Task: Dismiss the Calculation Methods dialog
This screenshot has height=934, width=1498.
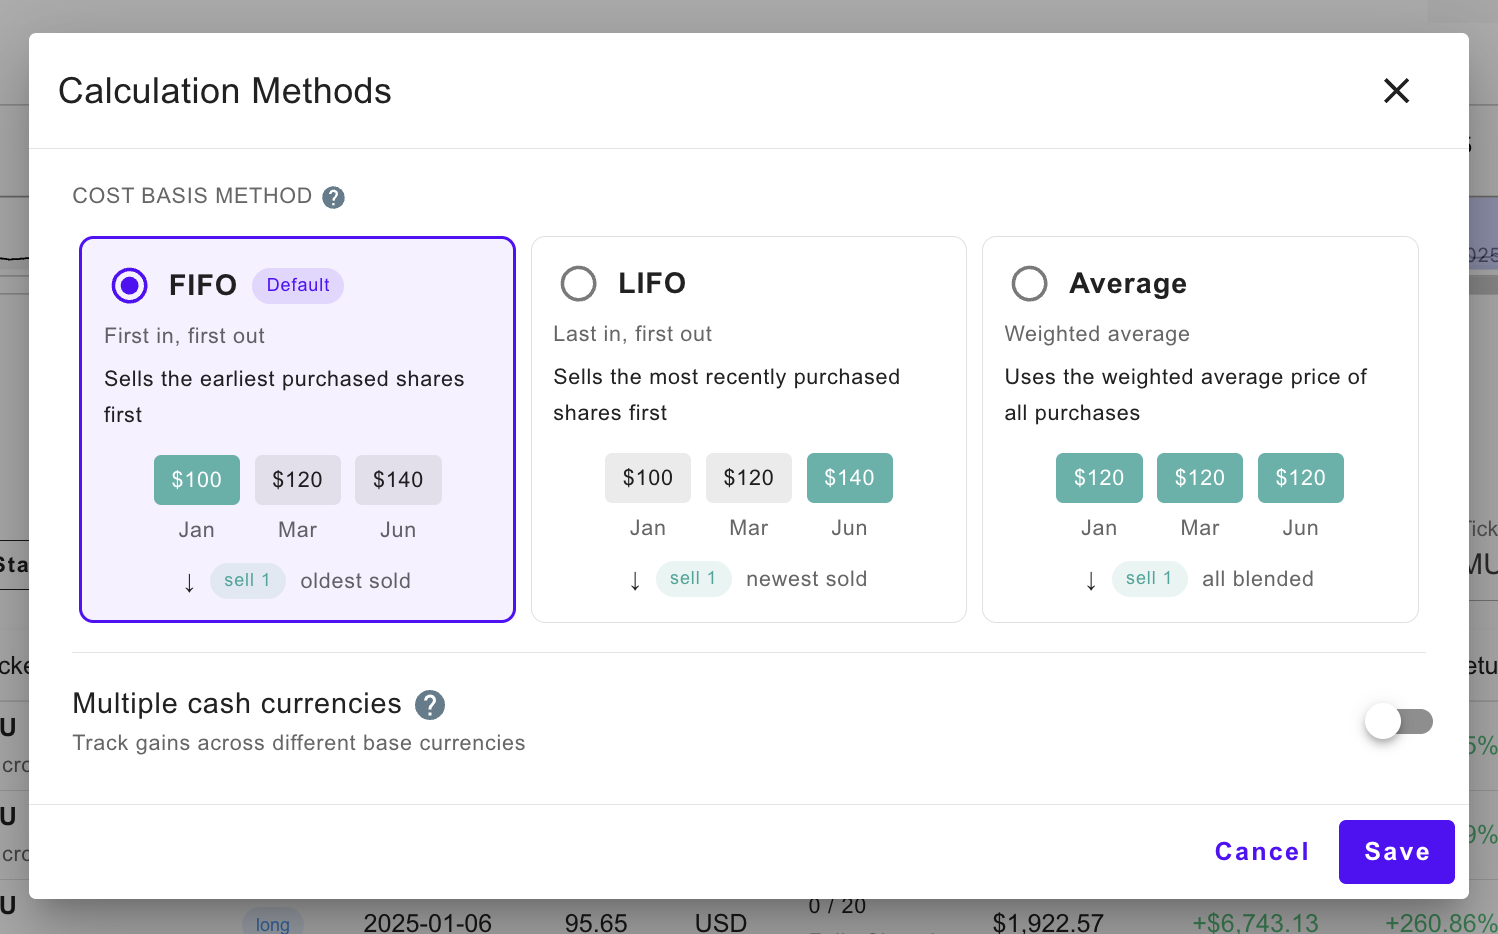Action: [1396, 91]
